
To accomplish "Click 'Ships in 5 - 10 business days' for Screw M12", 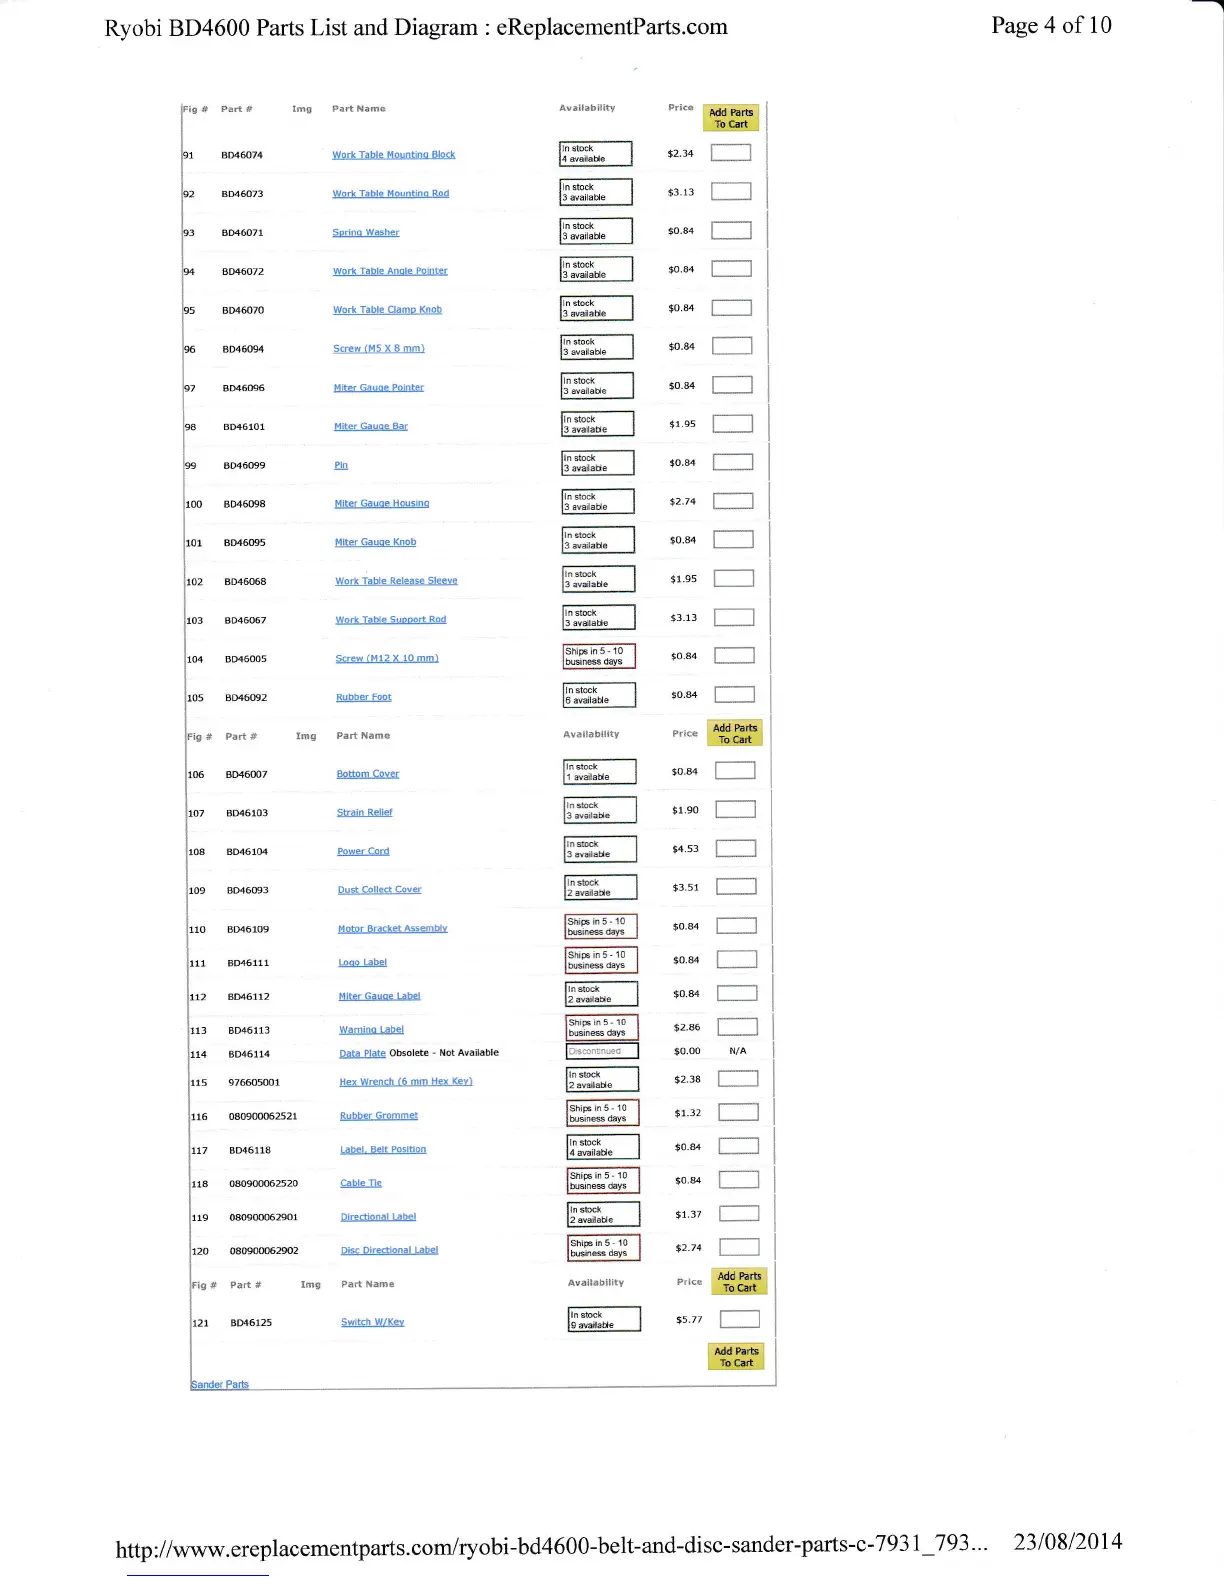I will [x=599, y=656].
